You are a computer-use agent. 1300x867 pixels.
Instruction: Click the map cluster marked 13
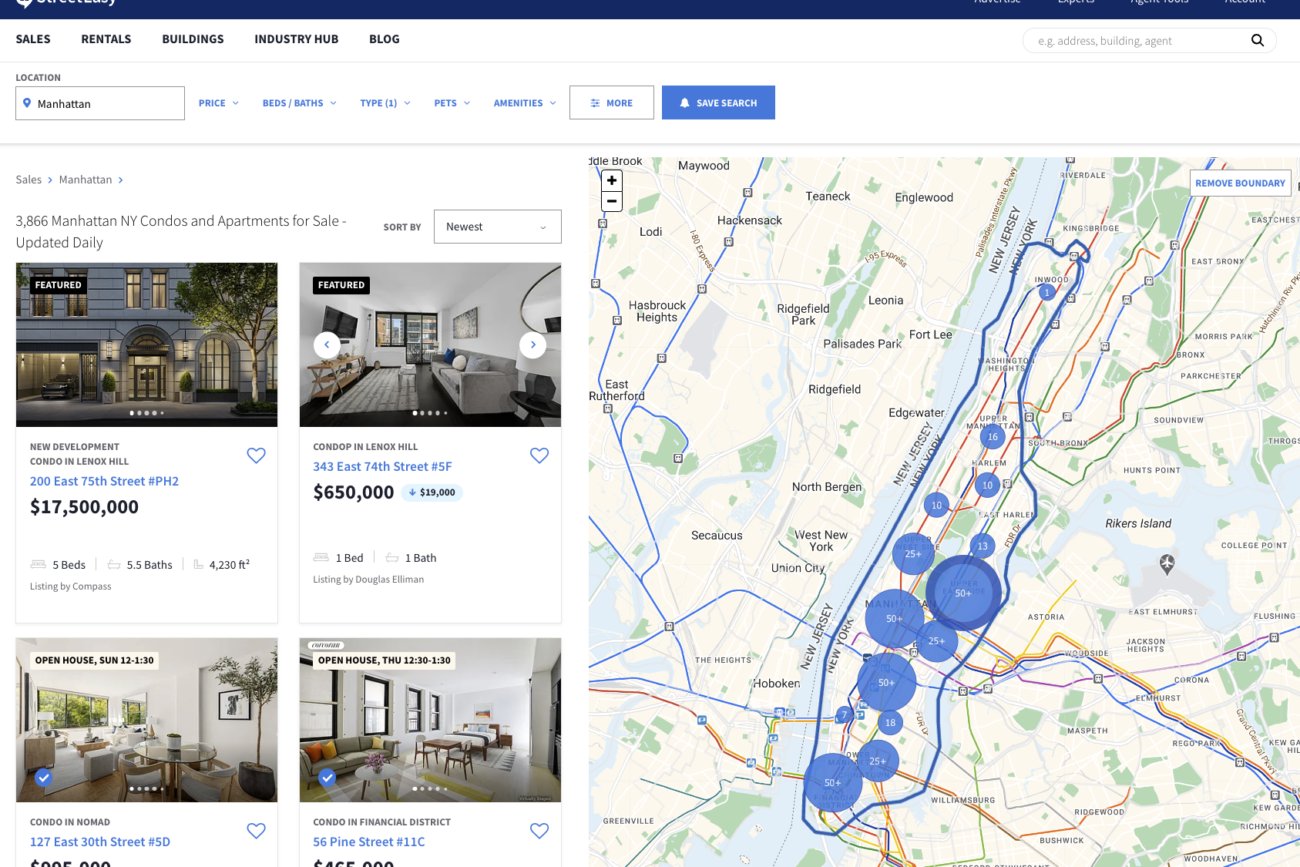[982, 546]
